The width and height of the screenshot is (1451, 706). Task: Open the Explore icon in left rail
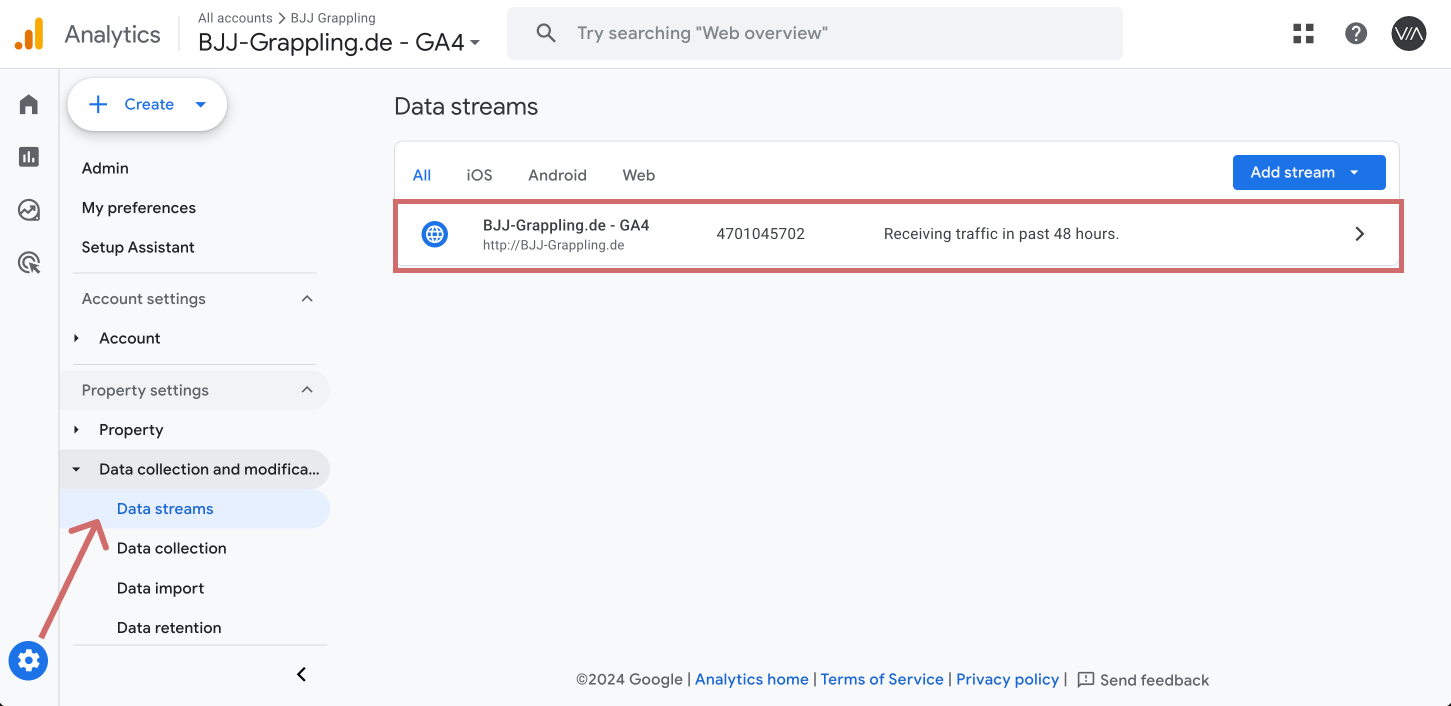29,210
